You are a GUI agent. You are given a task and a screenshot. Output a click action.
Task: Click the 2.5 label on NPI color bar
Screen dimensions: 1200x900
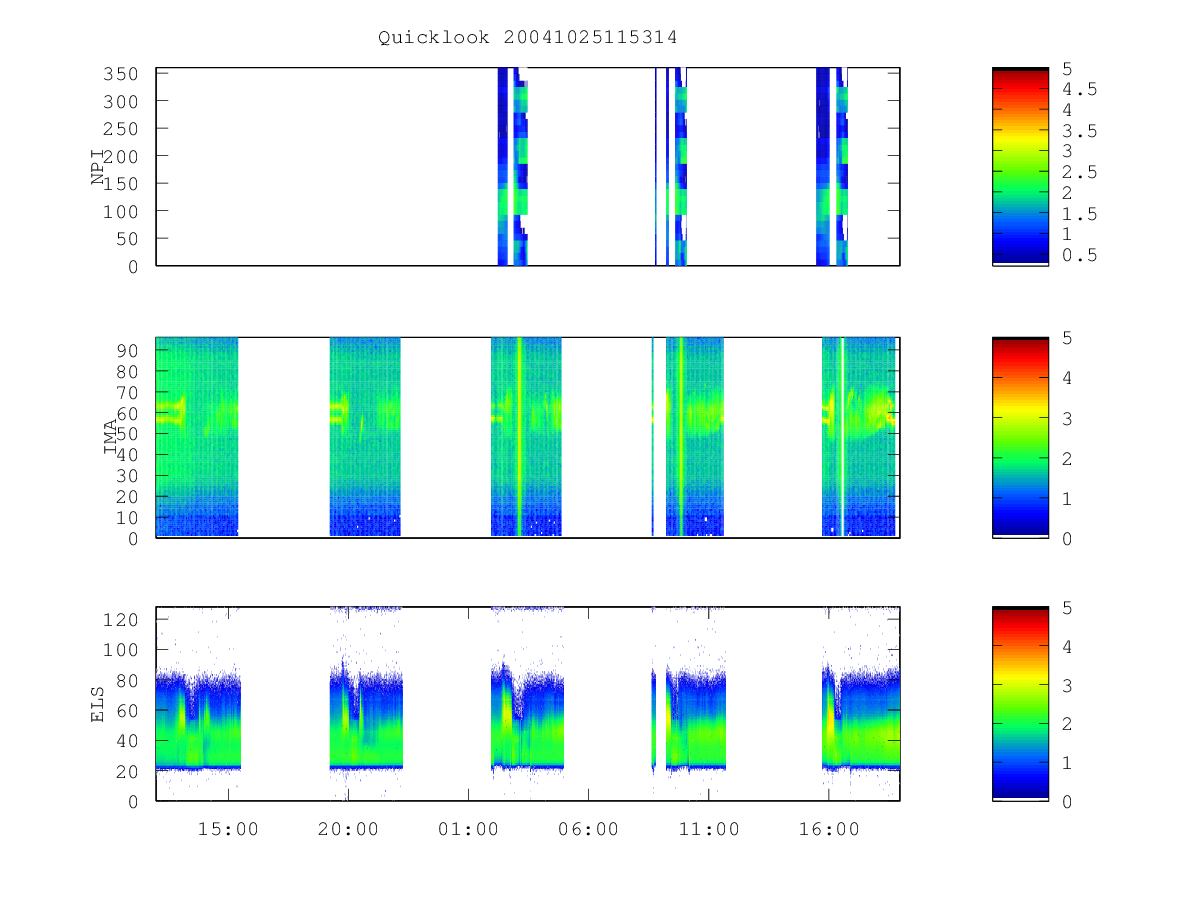coord(1079,172)
